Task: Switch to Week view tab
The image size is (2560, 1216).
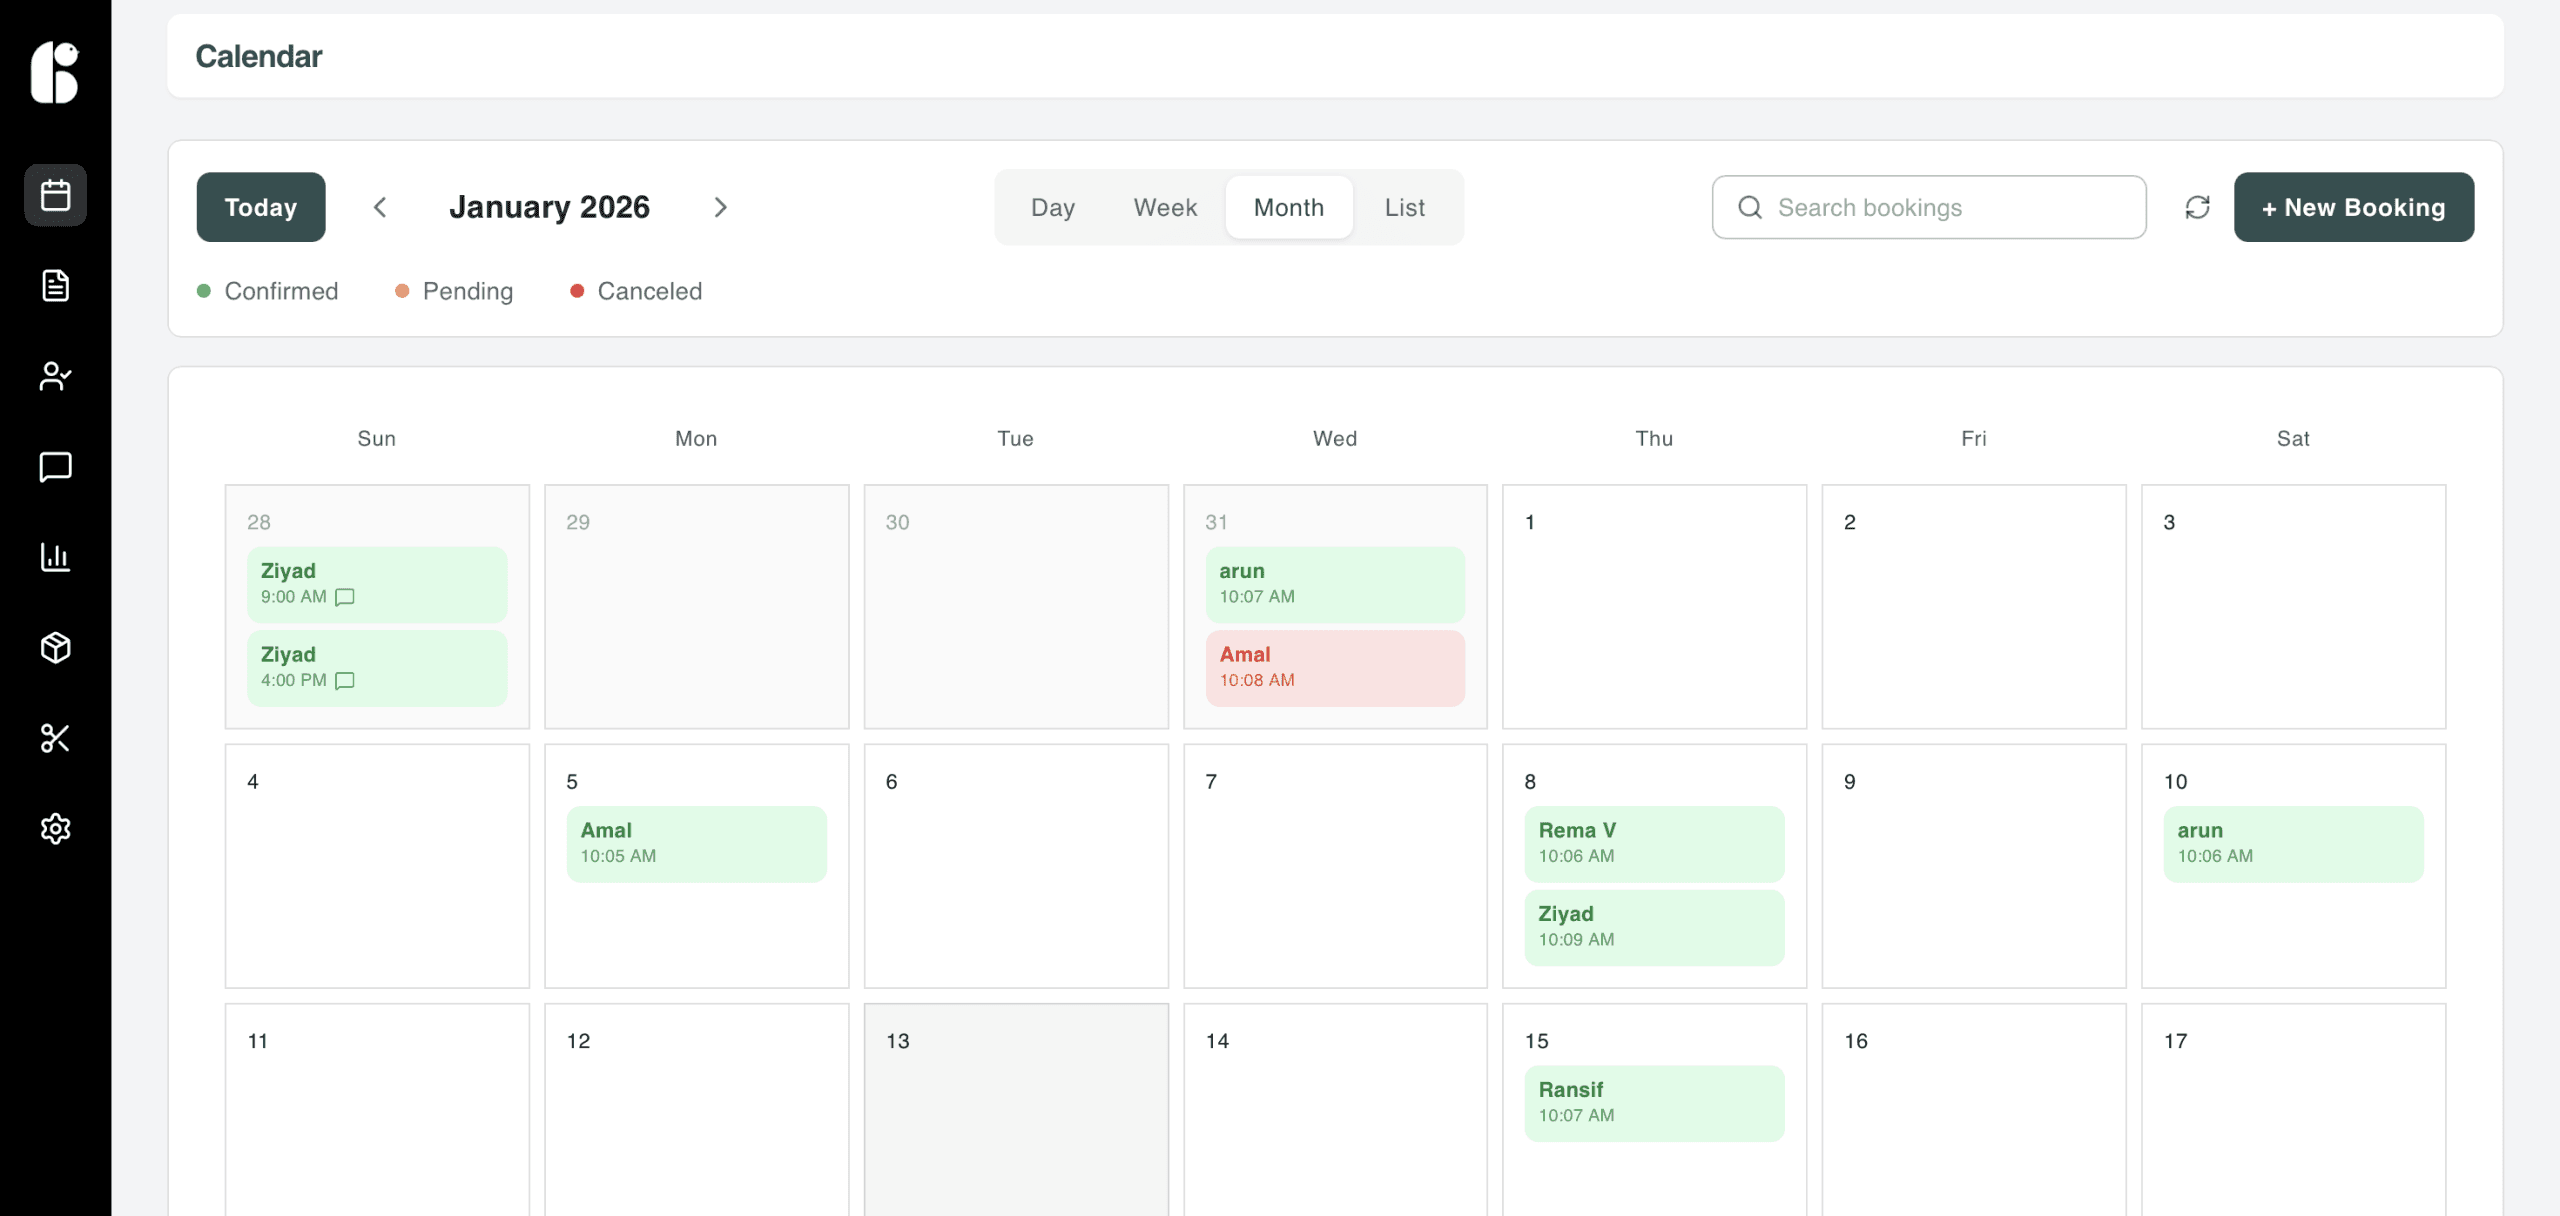Action: point(1164,207)
